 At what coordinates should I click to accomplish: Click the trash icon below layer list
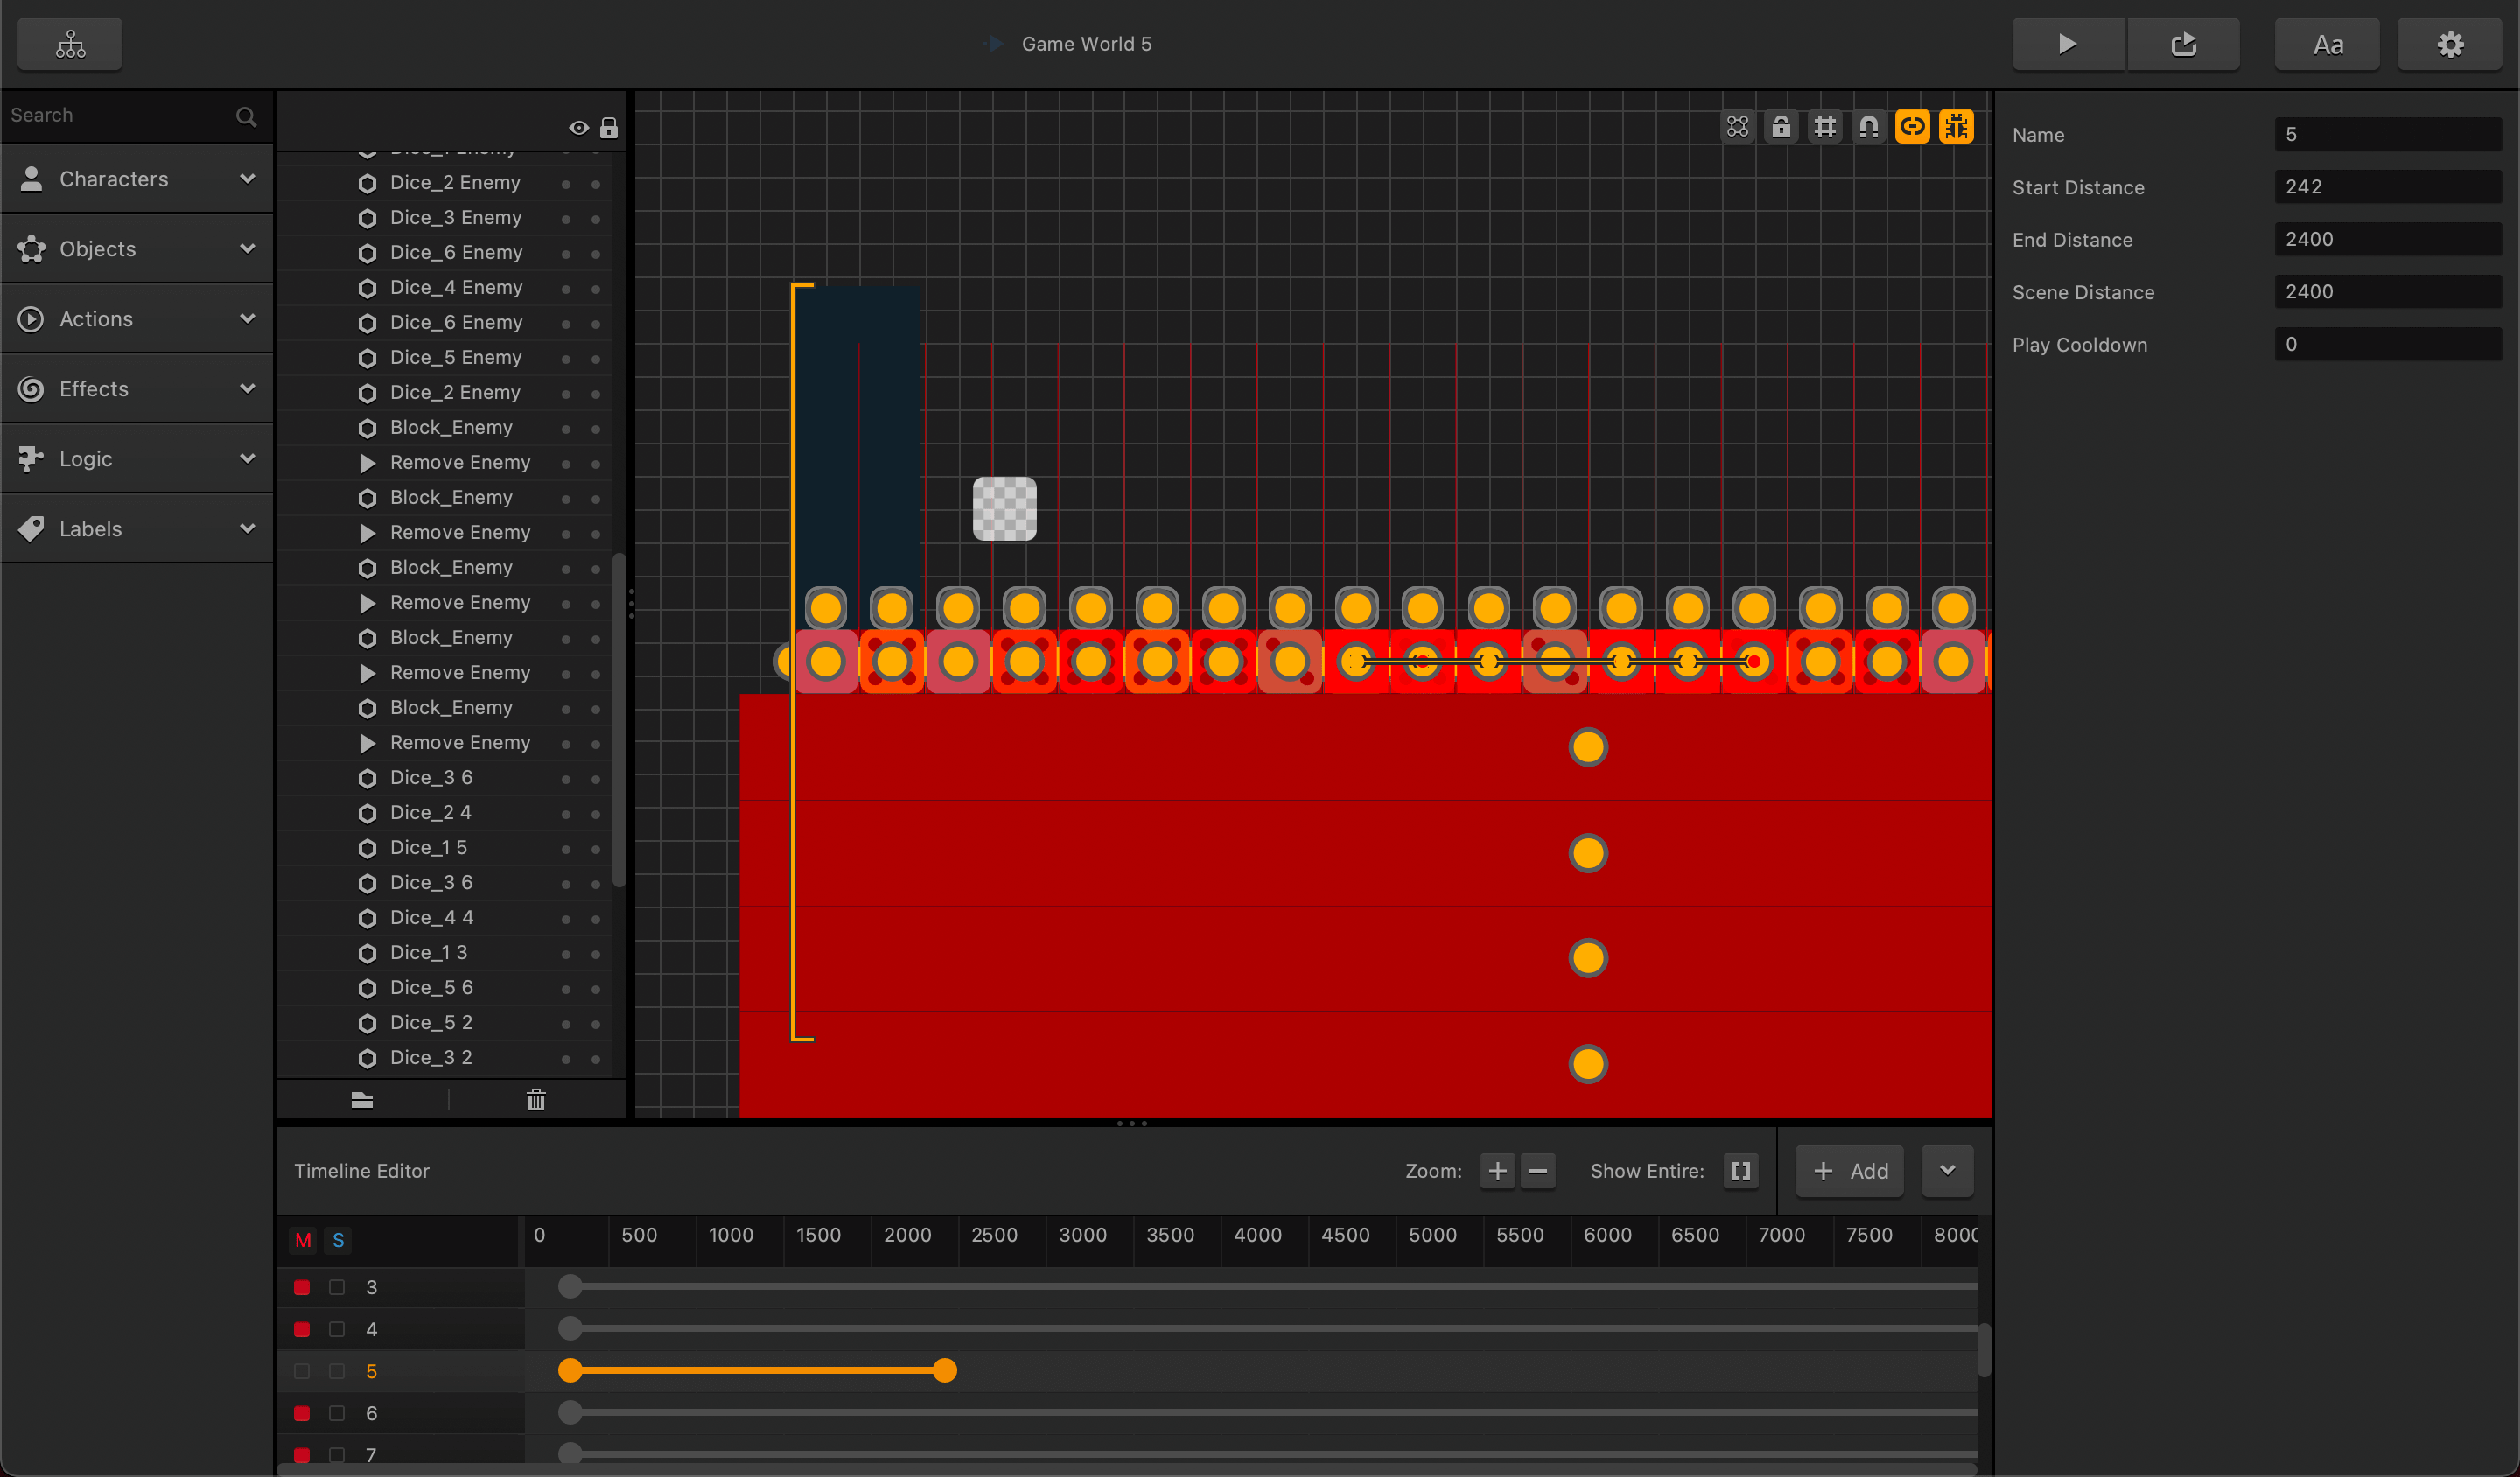536,1100
